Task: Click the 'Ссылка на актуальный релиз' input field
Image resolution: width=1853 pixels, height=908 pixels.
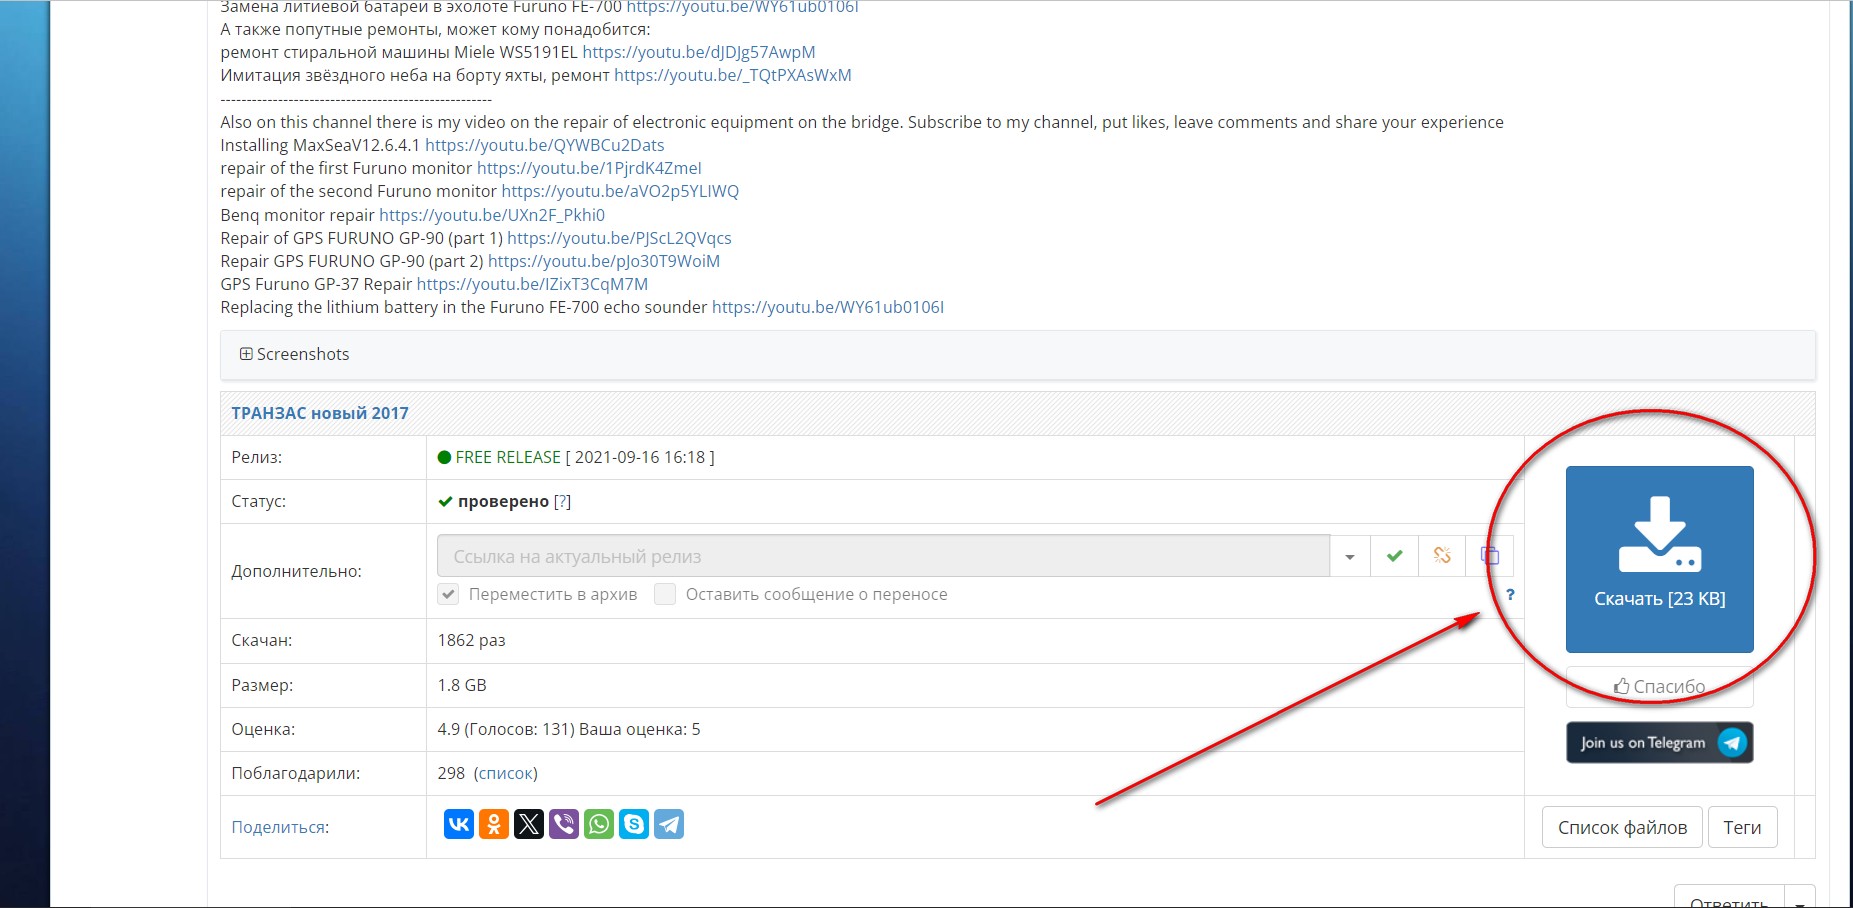Action: tap(882, 556)
